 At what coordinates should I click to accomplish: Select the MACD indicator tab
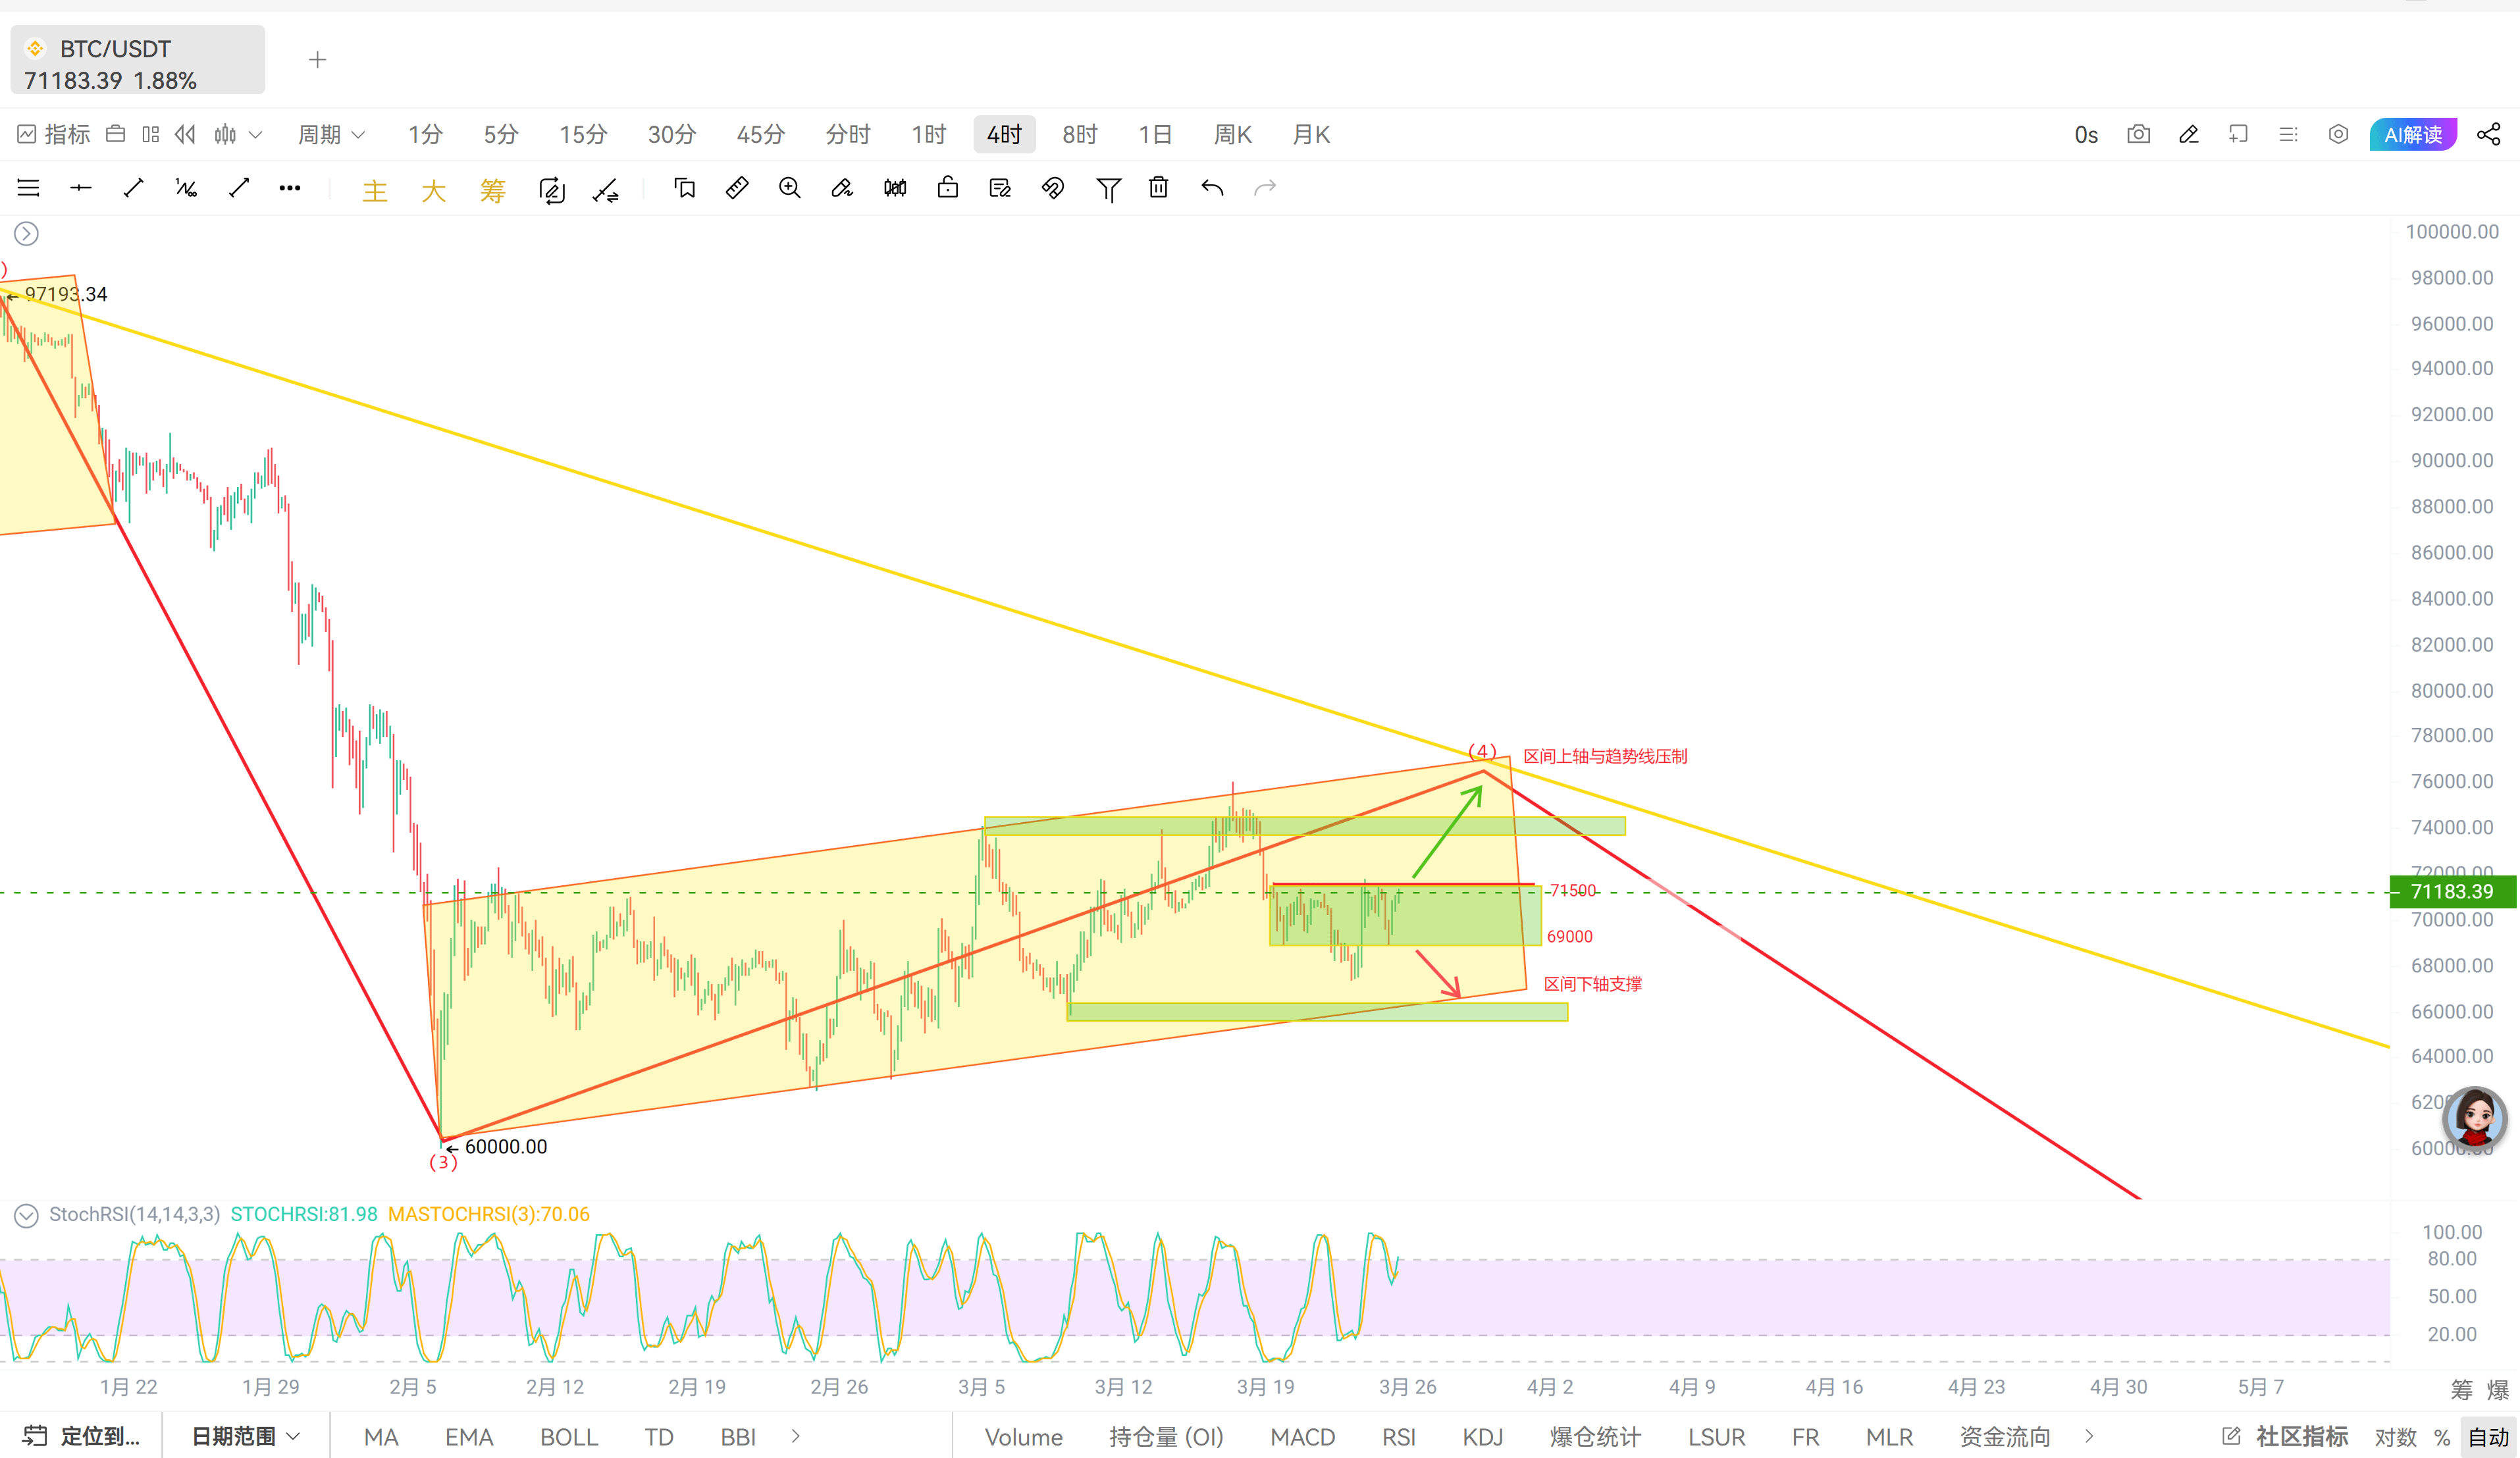1302,1437
